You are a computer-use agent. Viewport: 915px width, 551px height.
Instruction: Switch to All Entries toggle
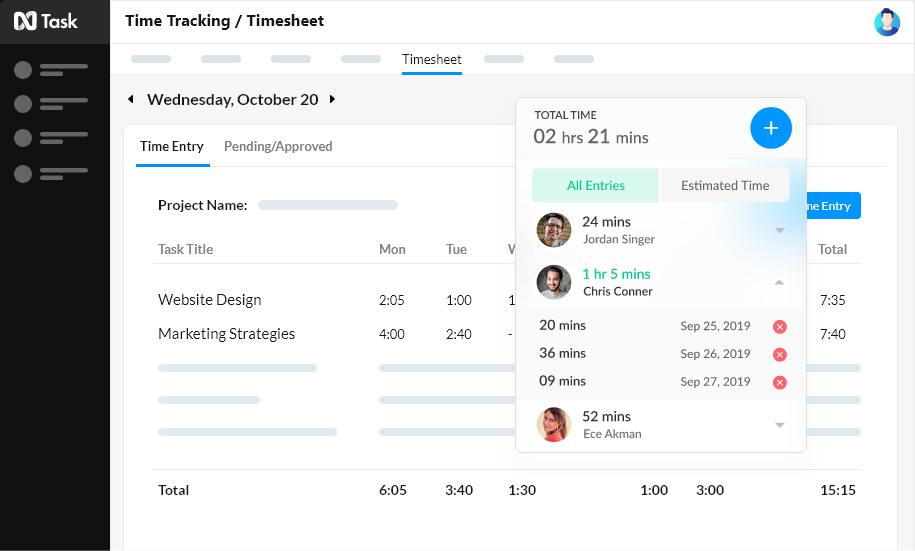[595, 185]
